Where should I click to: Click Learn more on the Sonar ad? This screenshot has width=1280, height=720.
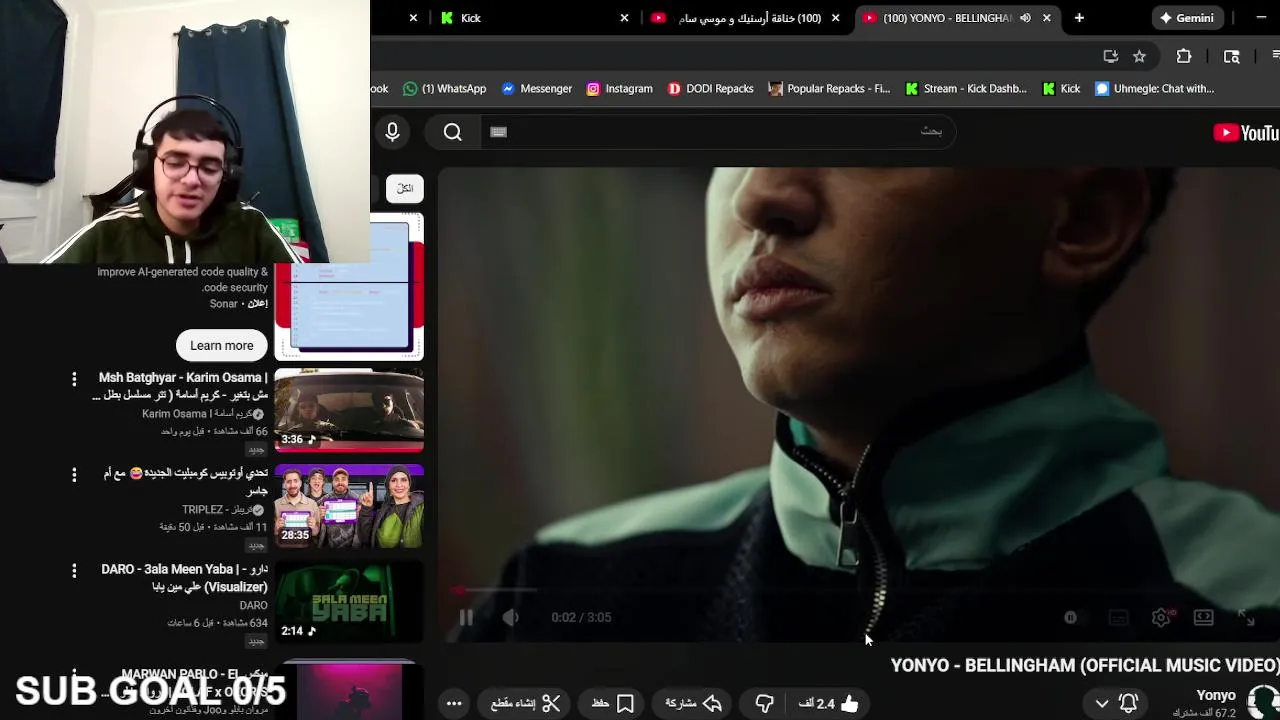point(222,345)
